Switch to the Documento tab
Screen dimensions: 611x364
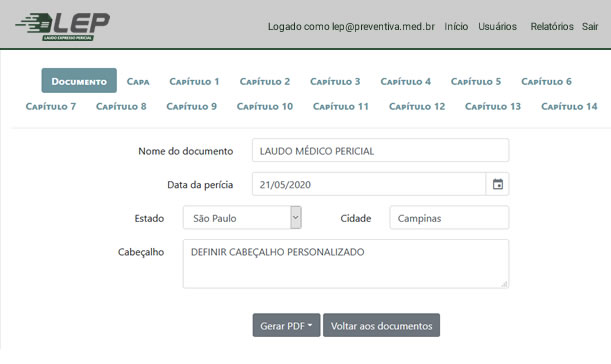79,81
